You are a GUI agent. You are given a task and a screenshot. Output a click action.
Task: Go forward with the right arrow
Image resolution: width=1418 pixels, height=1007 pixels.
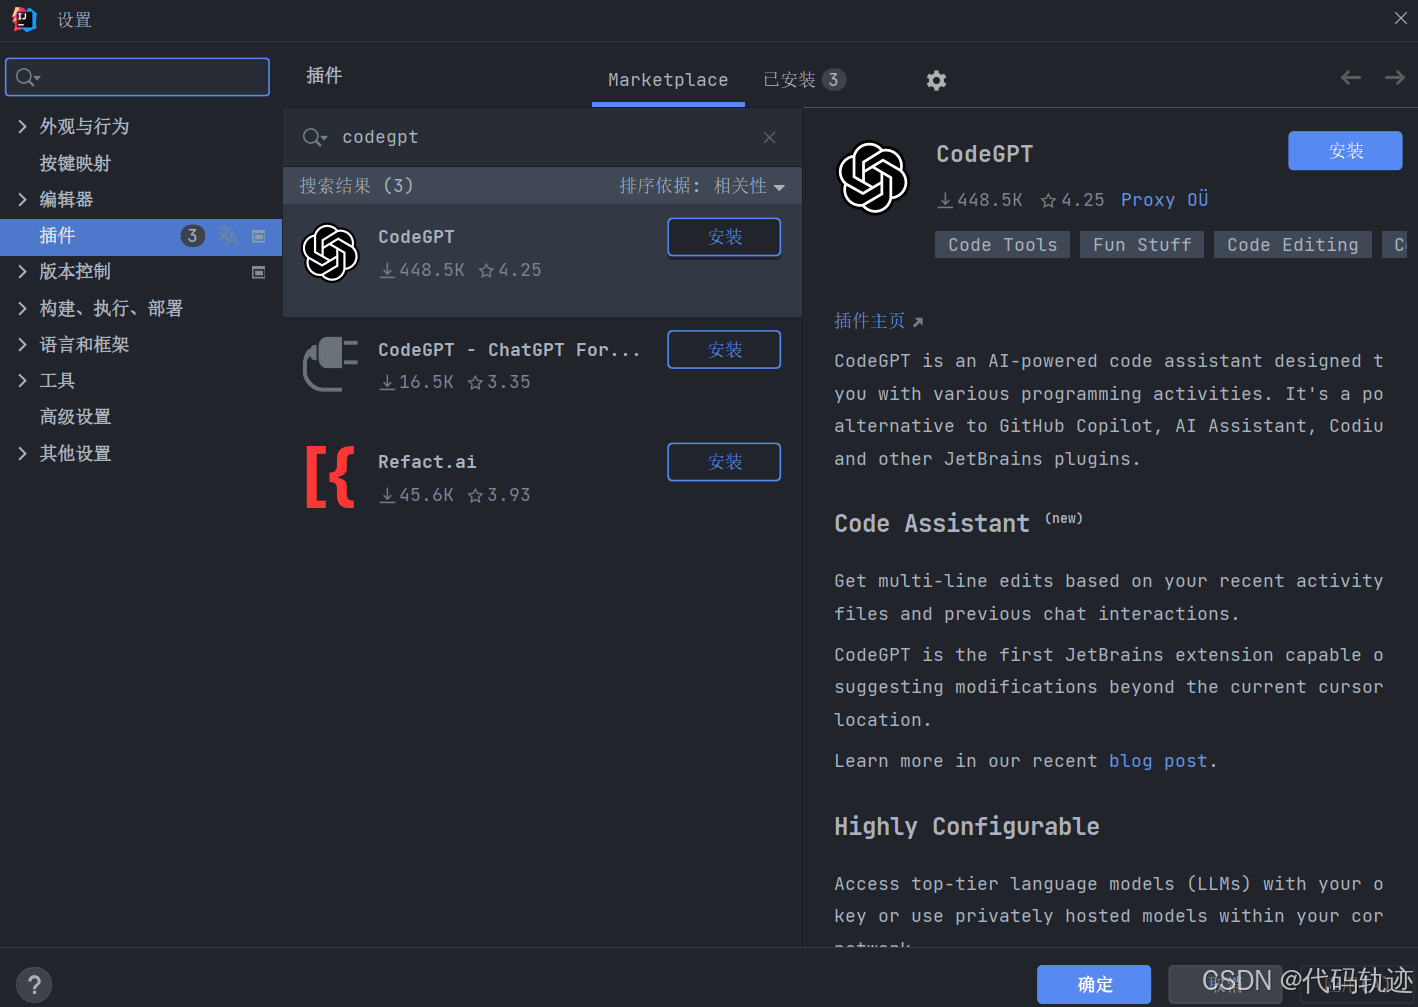coord(1395,78)
